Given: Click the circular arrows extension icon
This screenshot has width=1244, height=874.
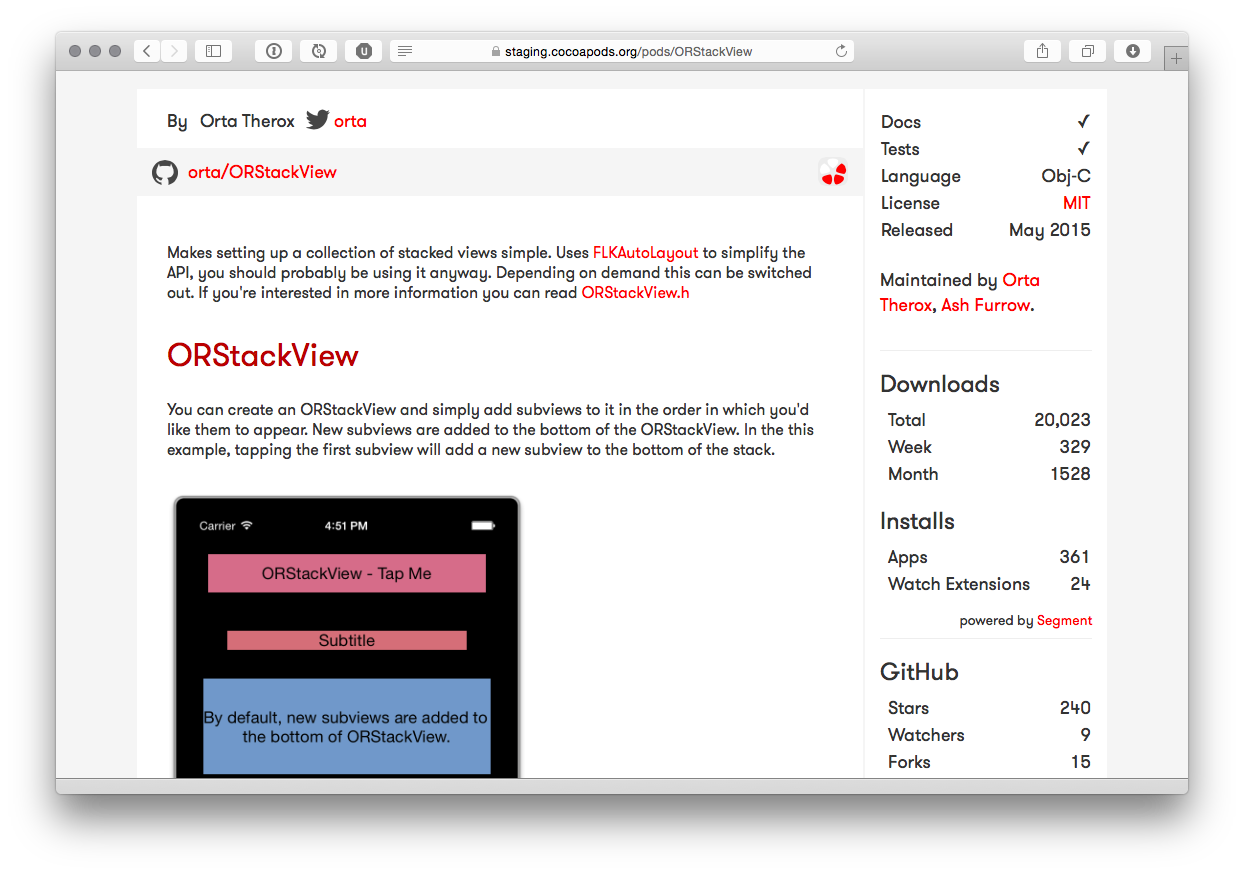Looking at the screenshot, I should [319, 51].
